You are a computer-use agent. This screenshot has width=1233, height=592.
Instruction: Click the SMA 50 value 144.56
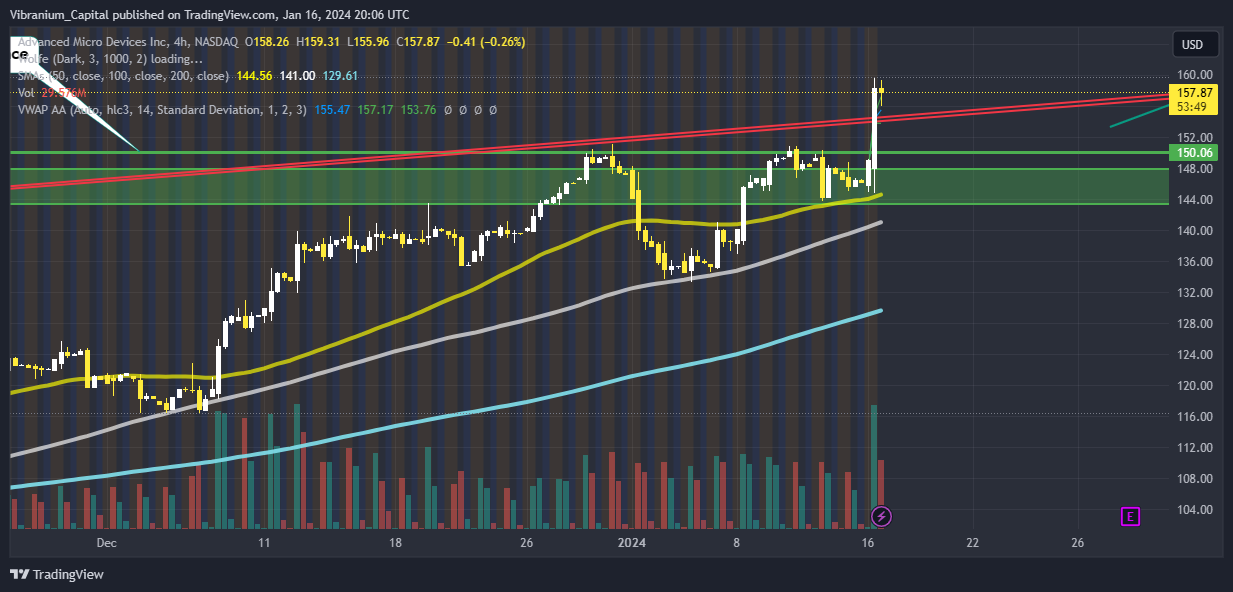pos(256,76)
